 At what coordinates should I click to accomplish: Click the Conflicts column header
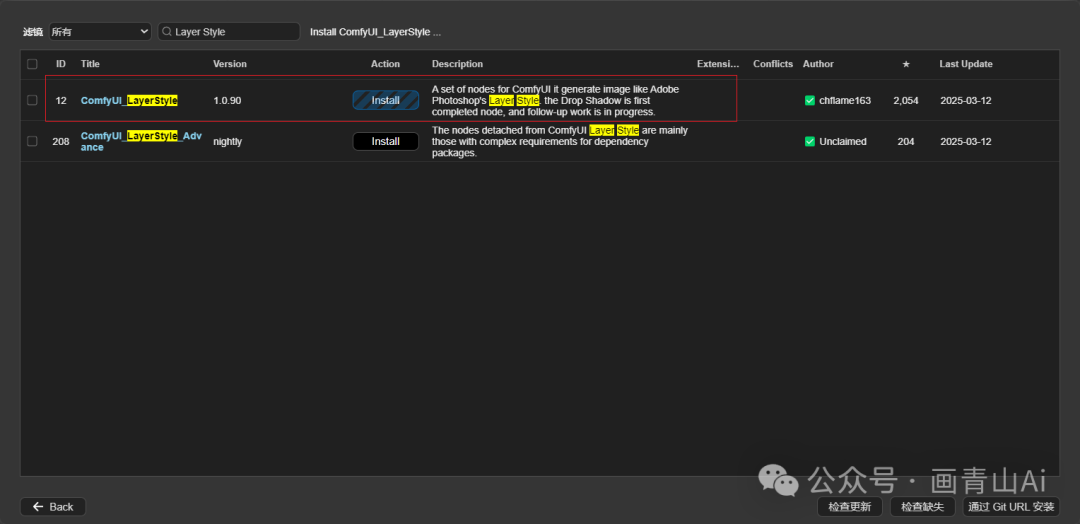pyautogui.click(x=773, y=64)
